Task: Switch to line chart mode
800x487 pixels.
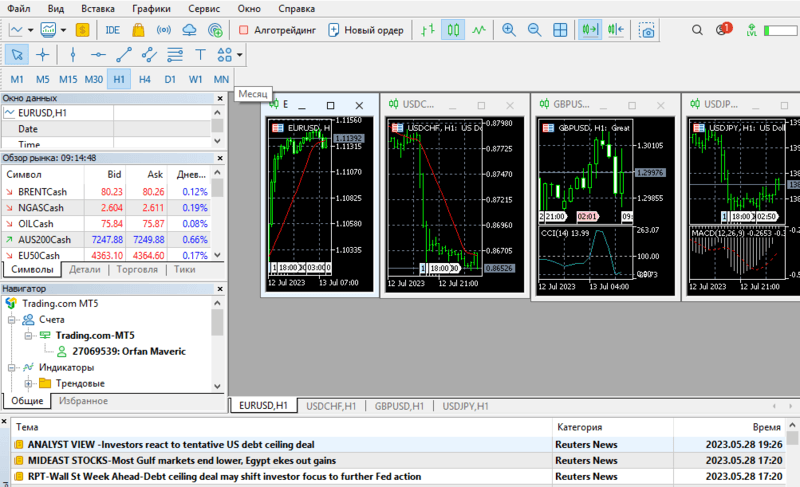Action: click(479, 30)
